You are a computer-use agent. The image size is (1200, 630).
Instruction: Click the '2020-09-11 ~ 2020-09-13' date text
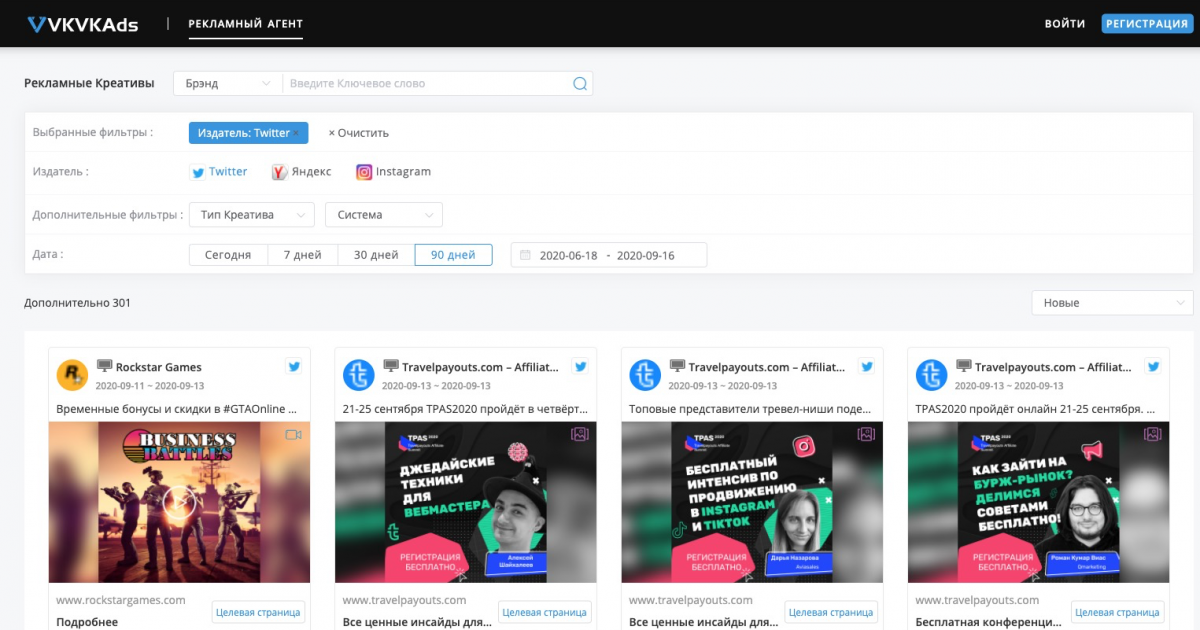150,386
